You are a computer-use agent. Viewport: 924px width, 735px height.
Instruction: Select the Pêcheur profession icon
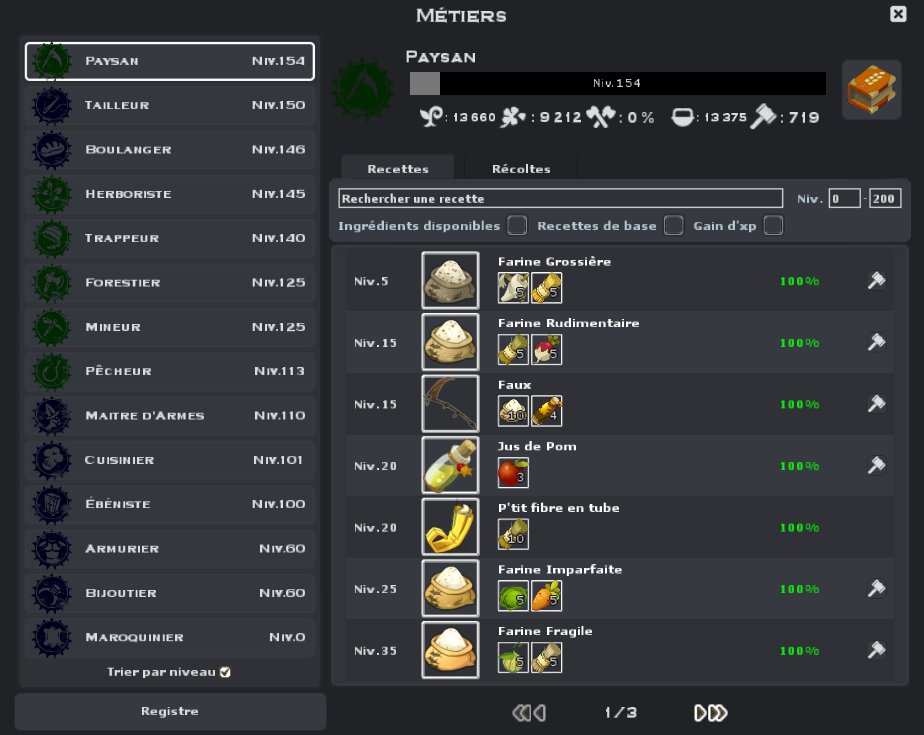pyautogui.click(x=51, y=371)
